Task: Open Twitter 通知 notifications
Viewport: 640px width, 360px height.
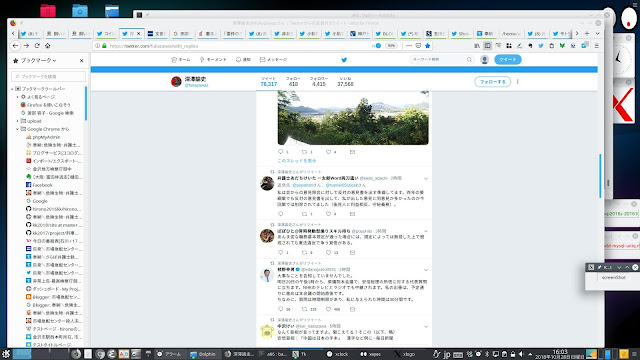Action: tap(243, 60)
